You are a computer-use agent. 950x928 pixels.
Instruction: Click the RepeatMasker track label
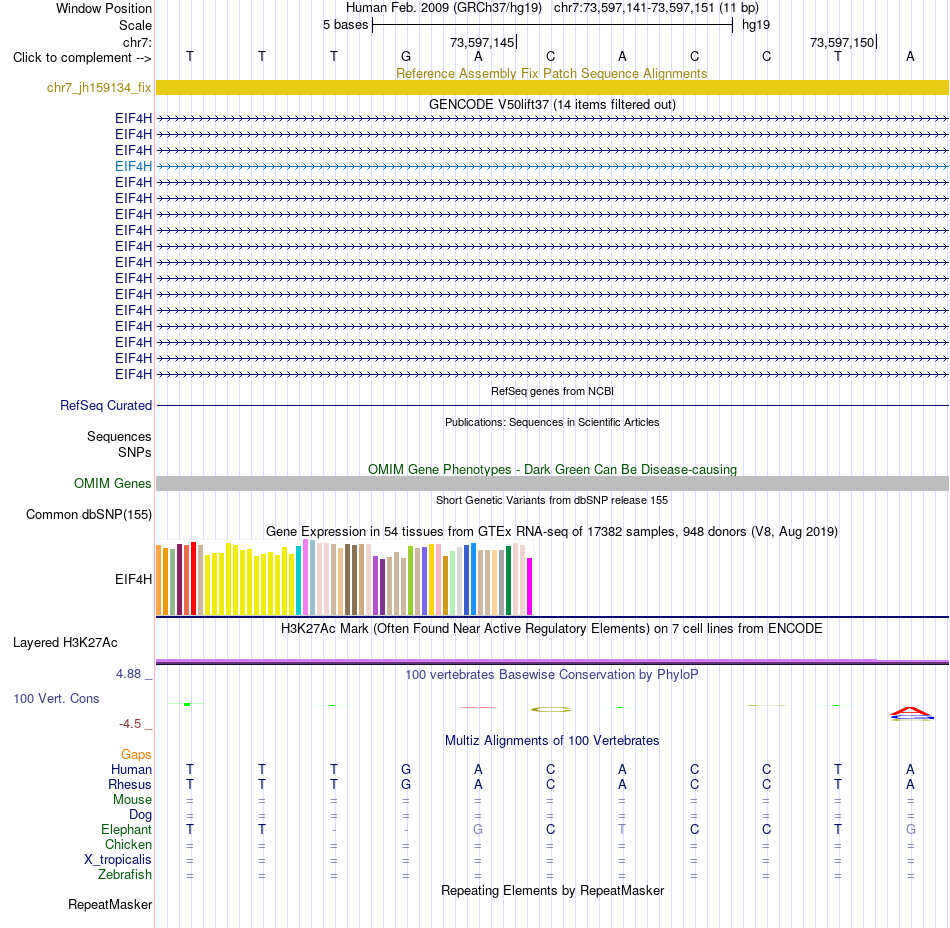pyautogui.click(x=110, y=904)
